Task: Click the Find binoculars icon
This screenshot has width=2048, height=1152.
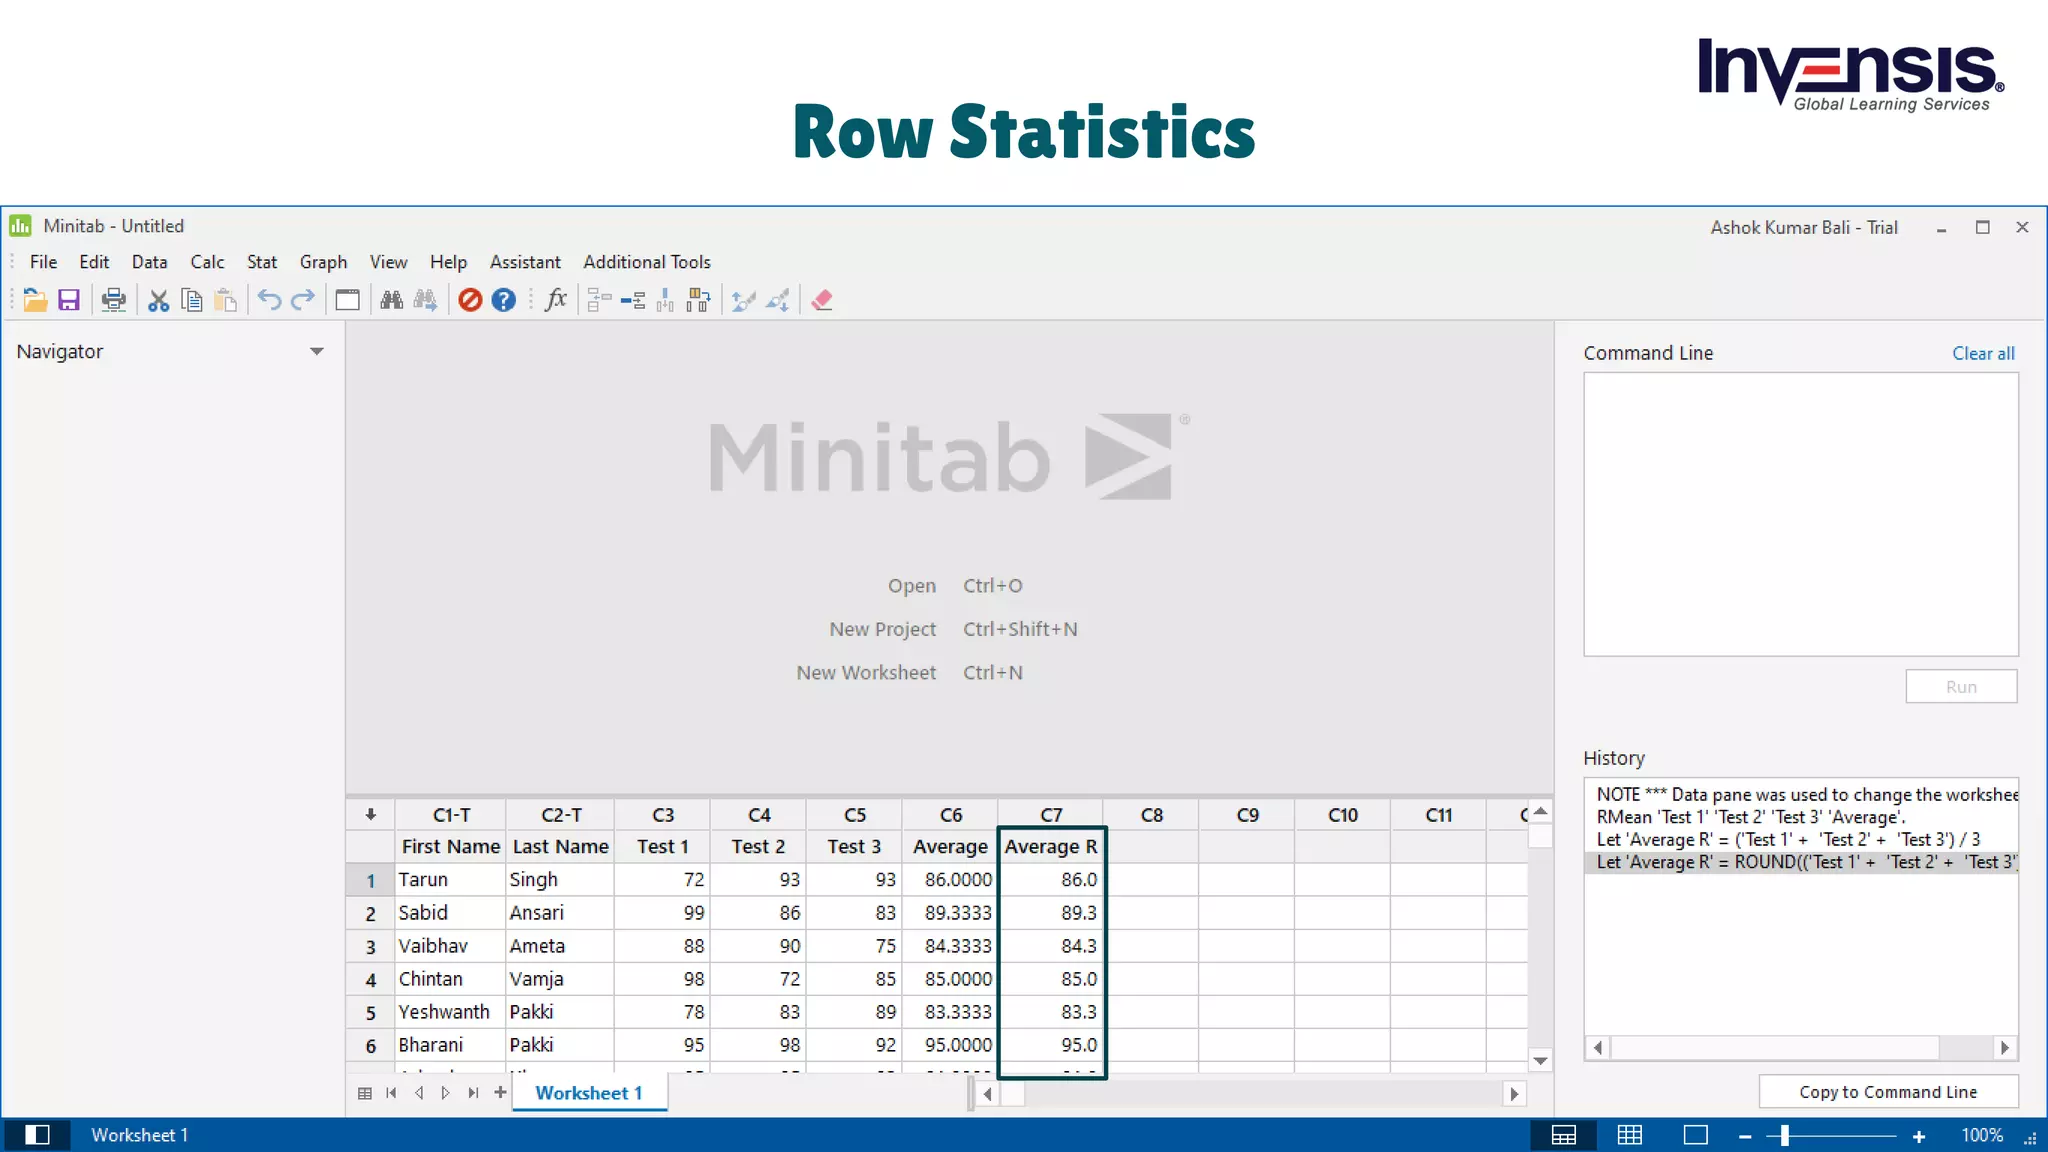Action: tap(391, 300)
